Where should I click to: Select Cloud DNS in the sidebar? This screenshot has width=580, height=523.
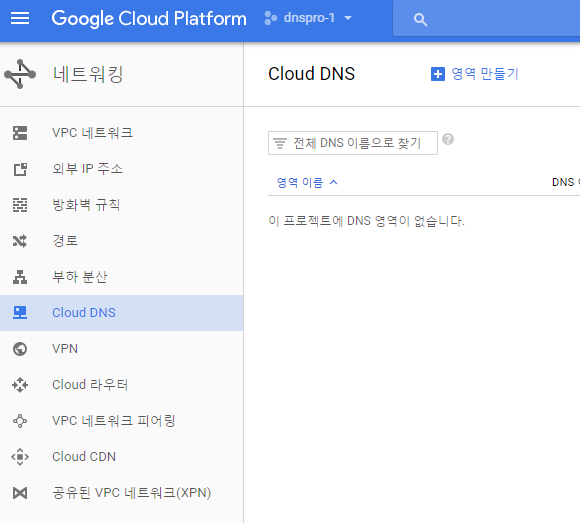click(x=121, y=313)
